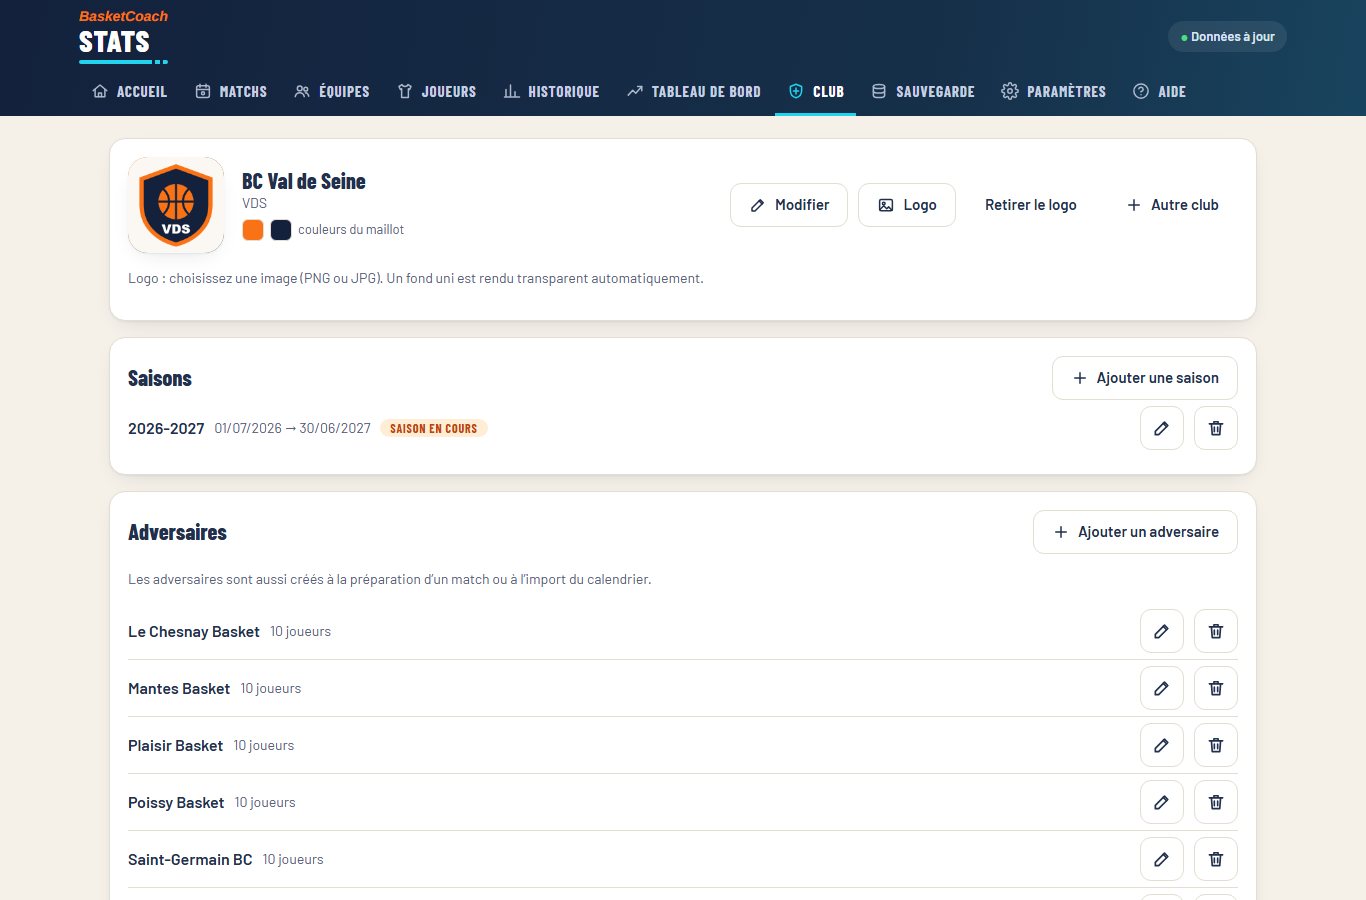The image size is (1366, 900).
Task: Delete Saint-Germain BC opponent
Action: (1216, 859)
